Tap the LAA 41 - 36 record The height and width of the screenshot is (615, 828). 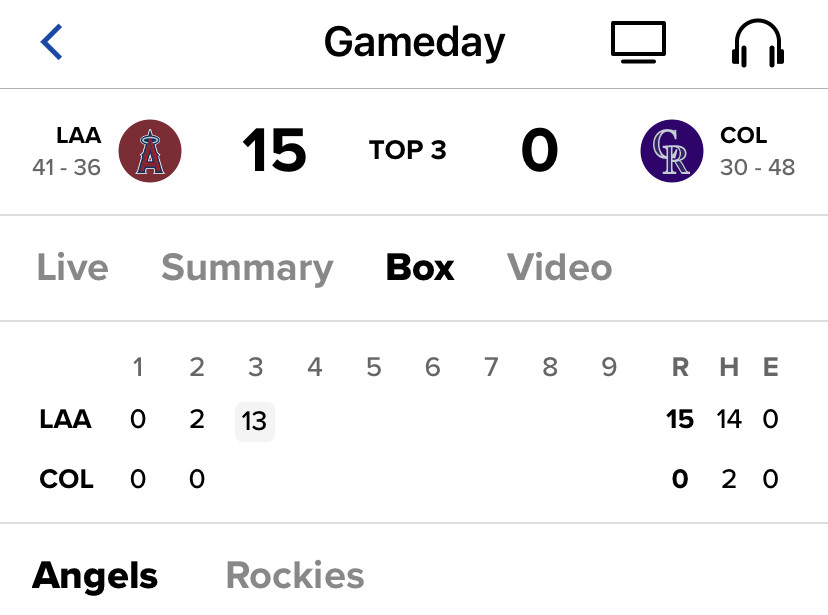(67, 152)
